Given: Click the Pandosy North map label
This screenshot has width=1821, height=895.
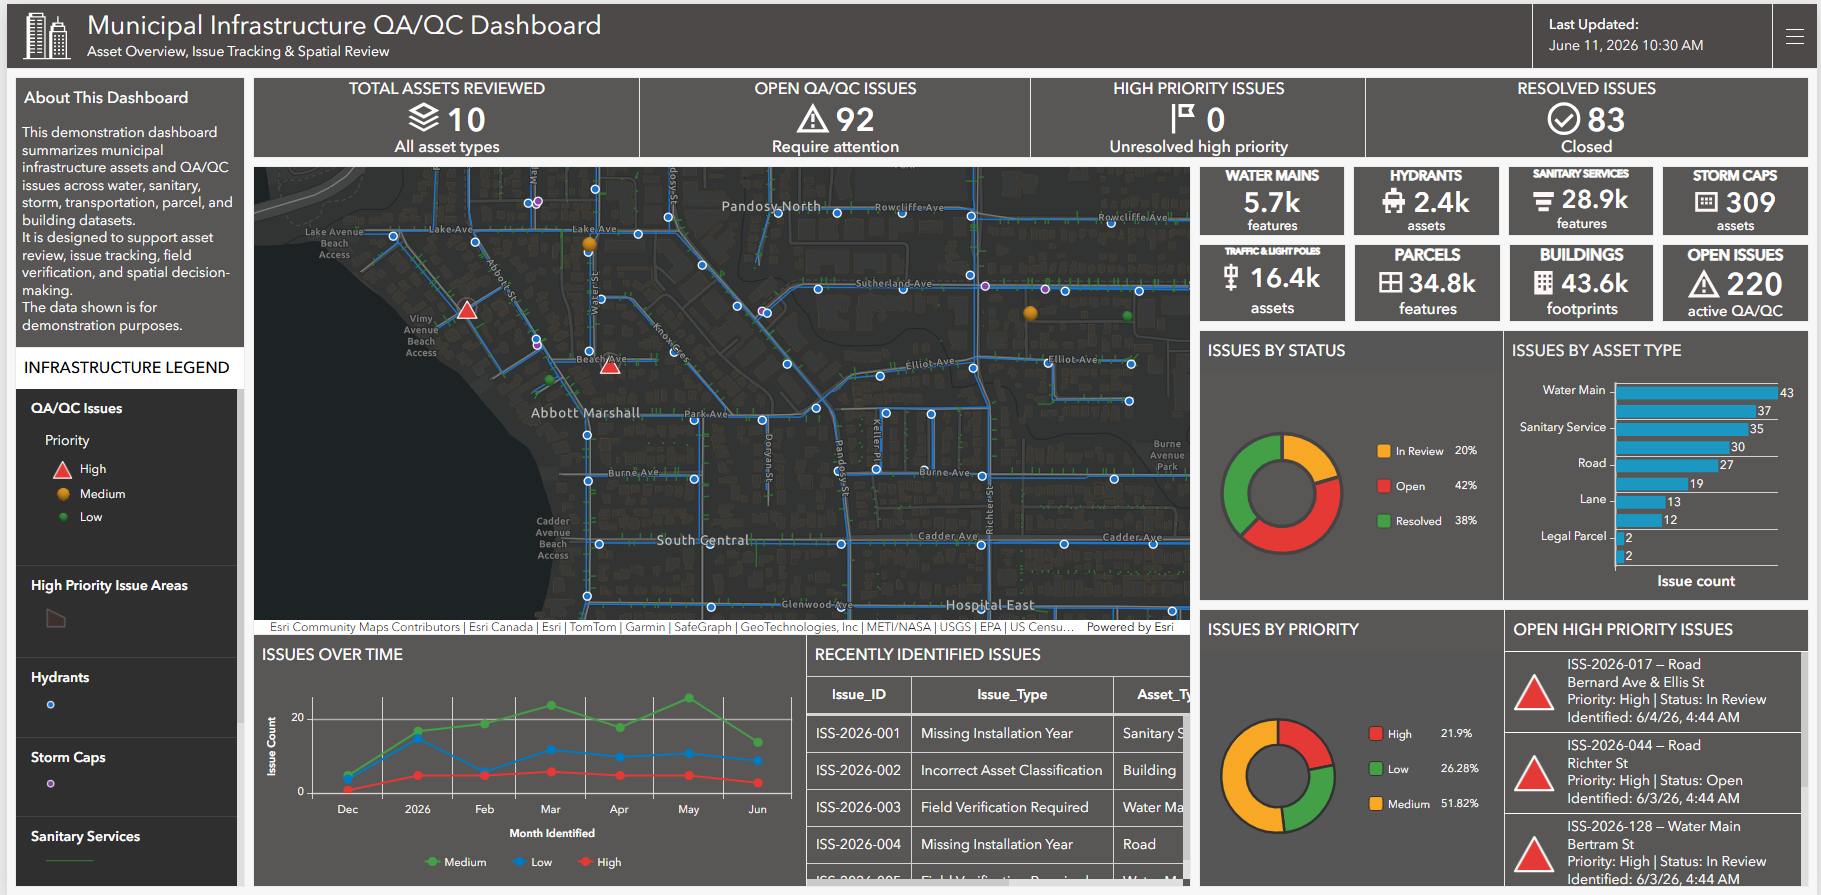Looking at the screenshot, I should pyautogui.click(x=771, y=207).
